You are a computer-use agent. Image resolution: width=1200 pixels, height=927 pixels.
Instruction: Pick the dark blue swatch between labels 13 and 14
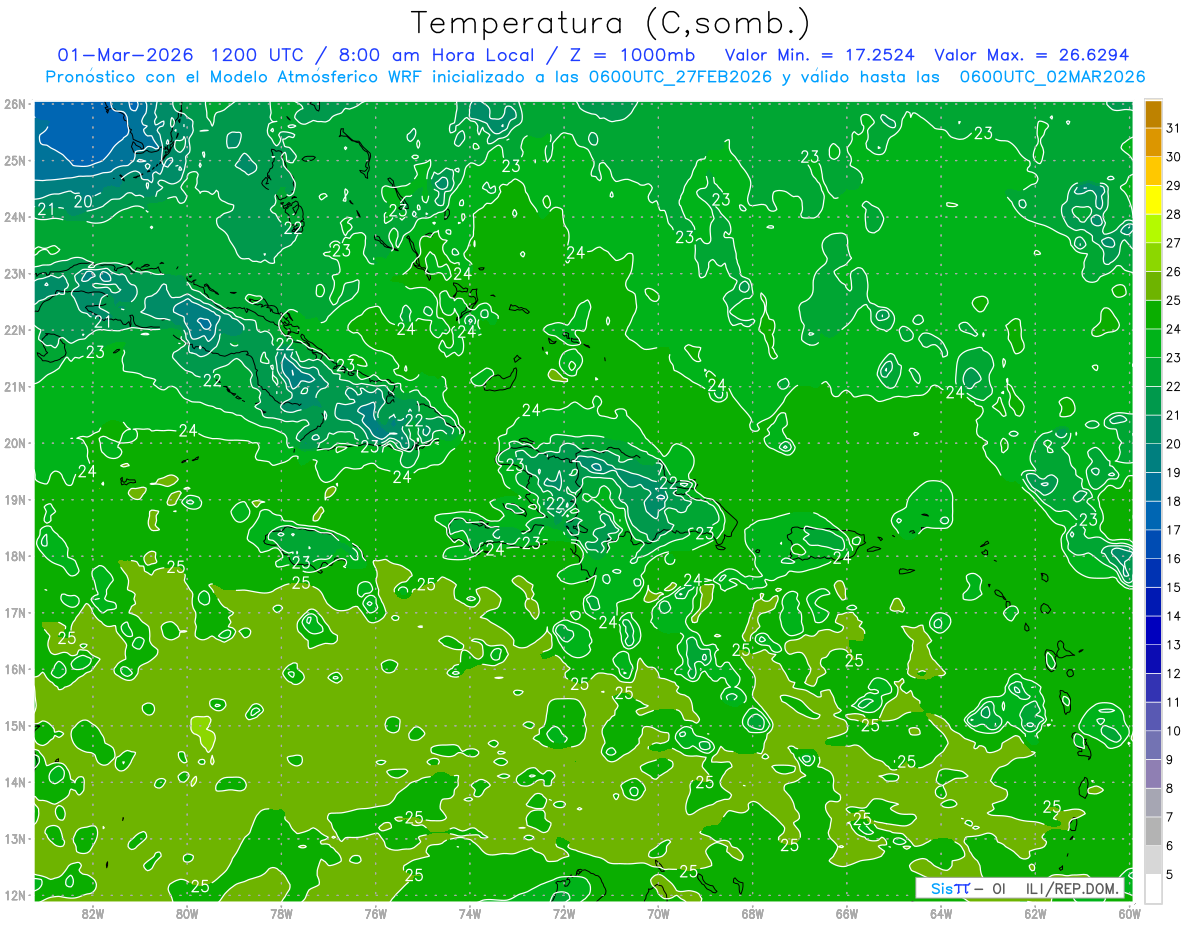tap(1153, 631)
